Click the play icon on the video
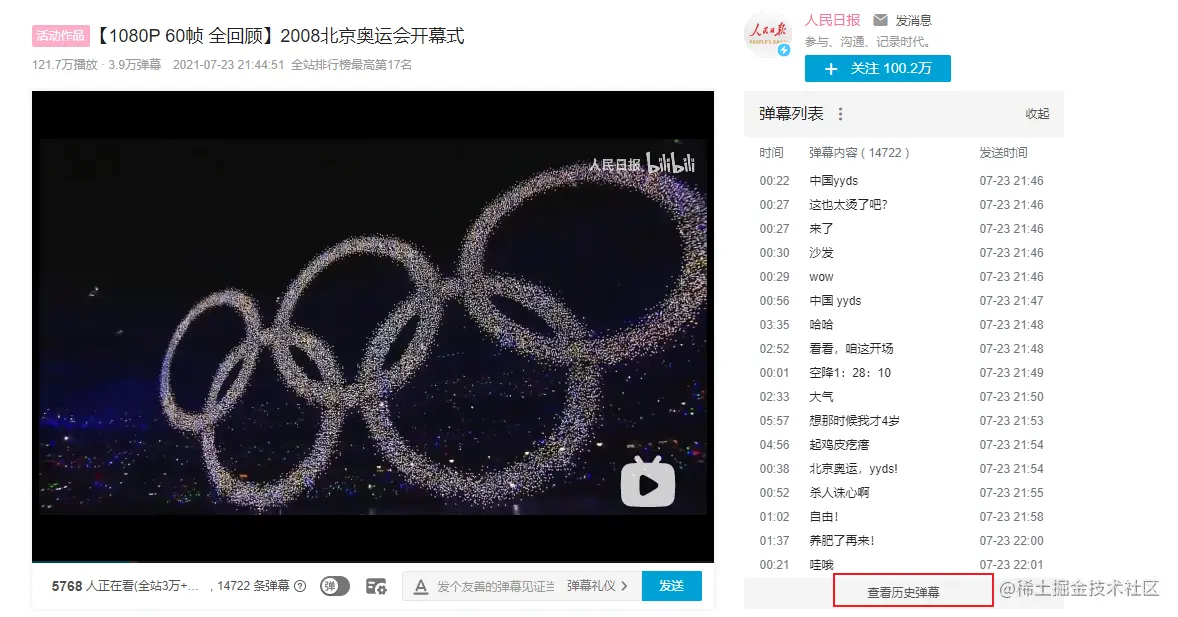1178x617 pixels. 648,482
